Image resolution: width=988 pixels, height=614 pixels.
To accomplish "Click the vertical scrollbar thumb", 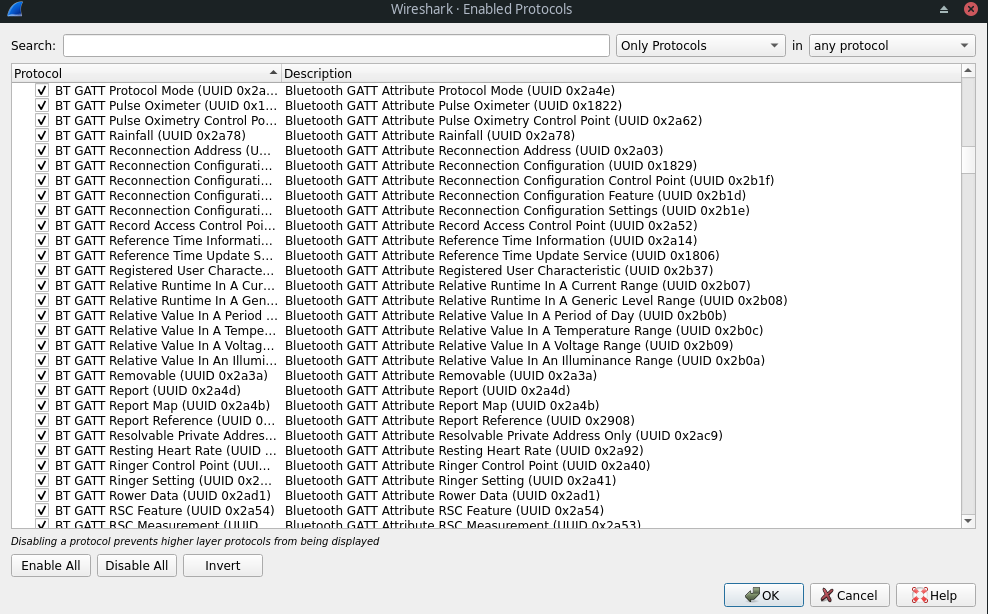I will 968,159.
